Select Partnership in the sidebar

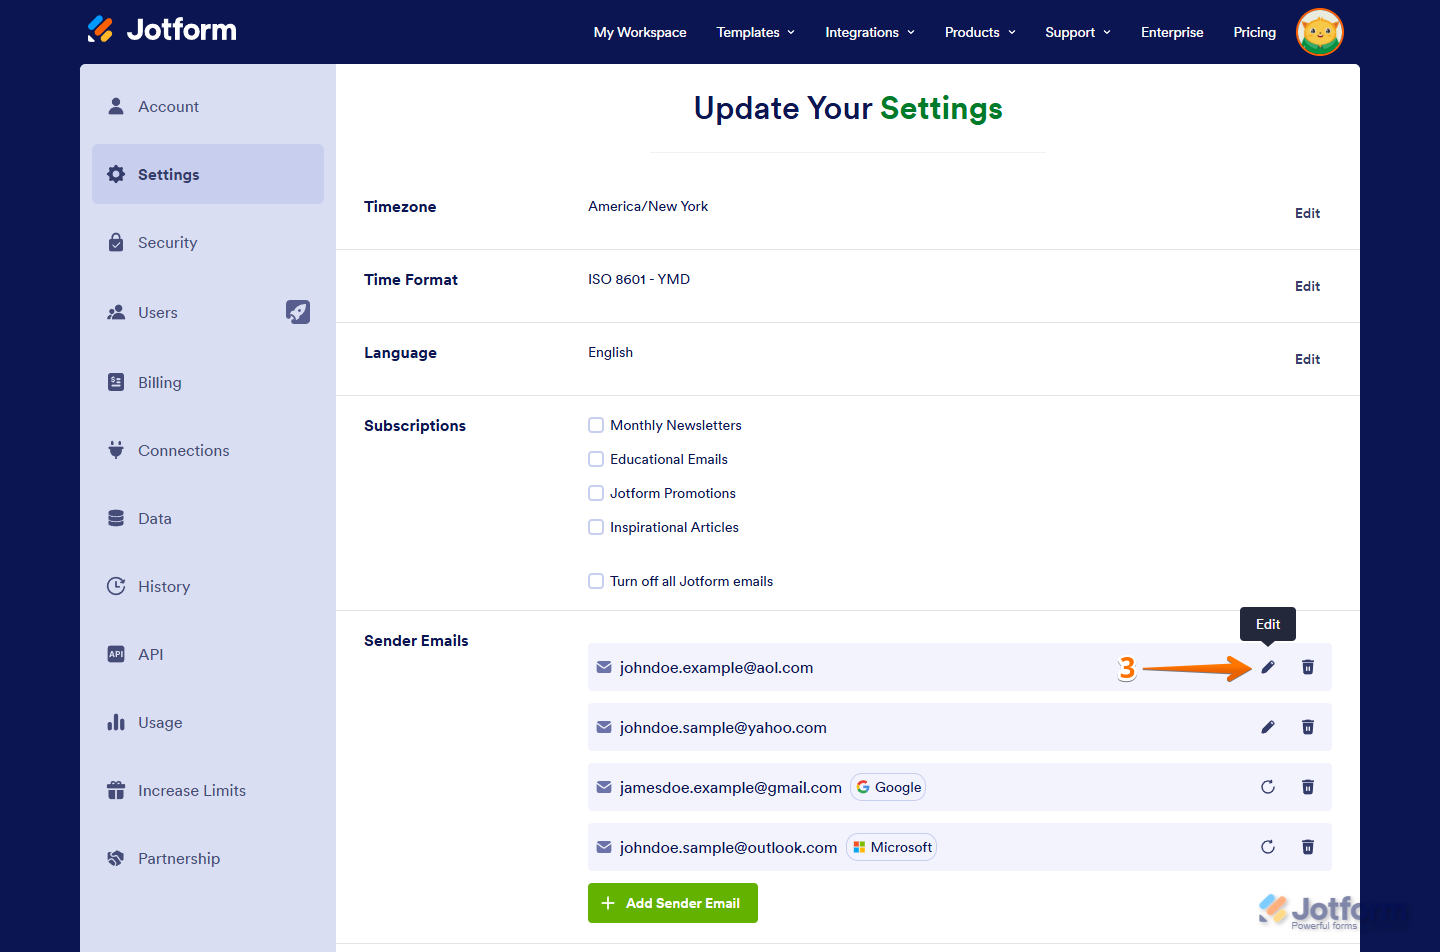click(x=208, y=858)
